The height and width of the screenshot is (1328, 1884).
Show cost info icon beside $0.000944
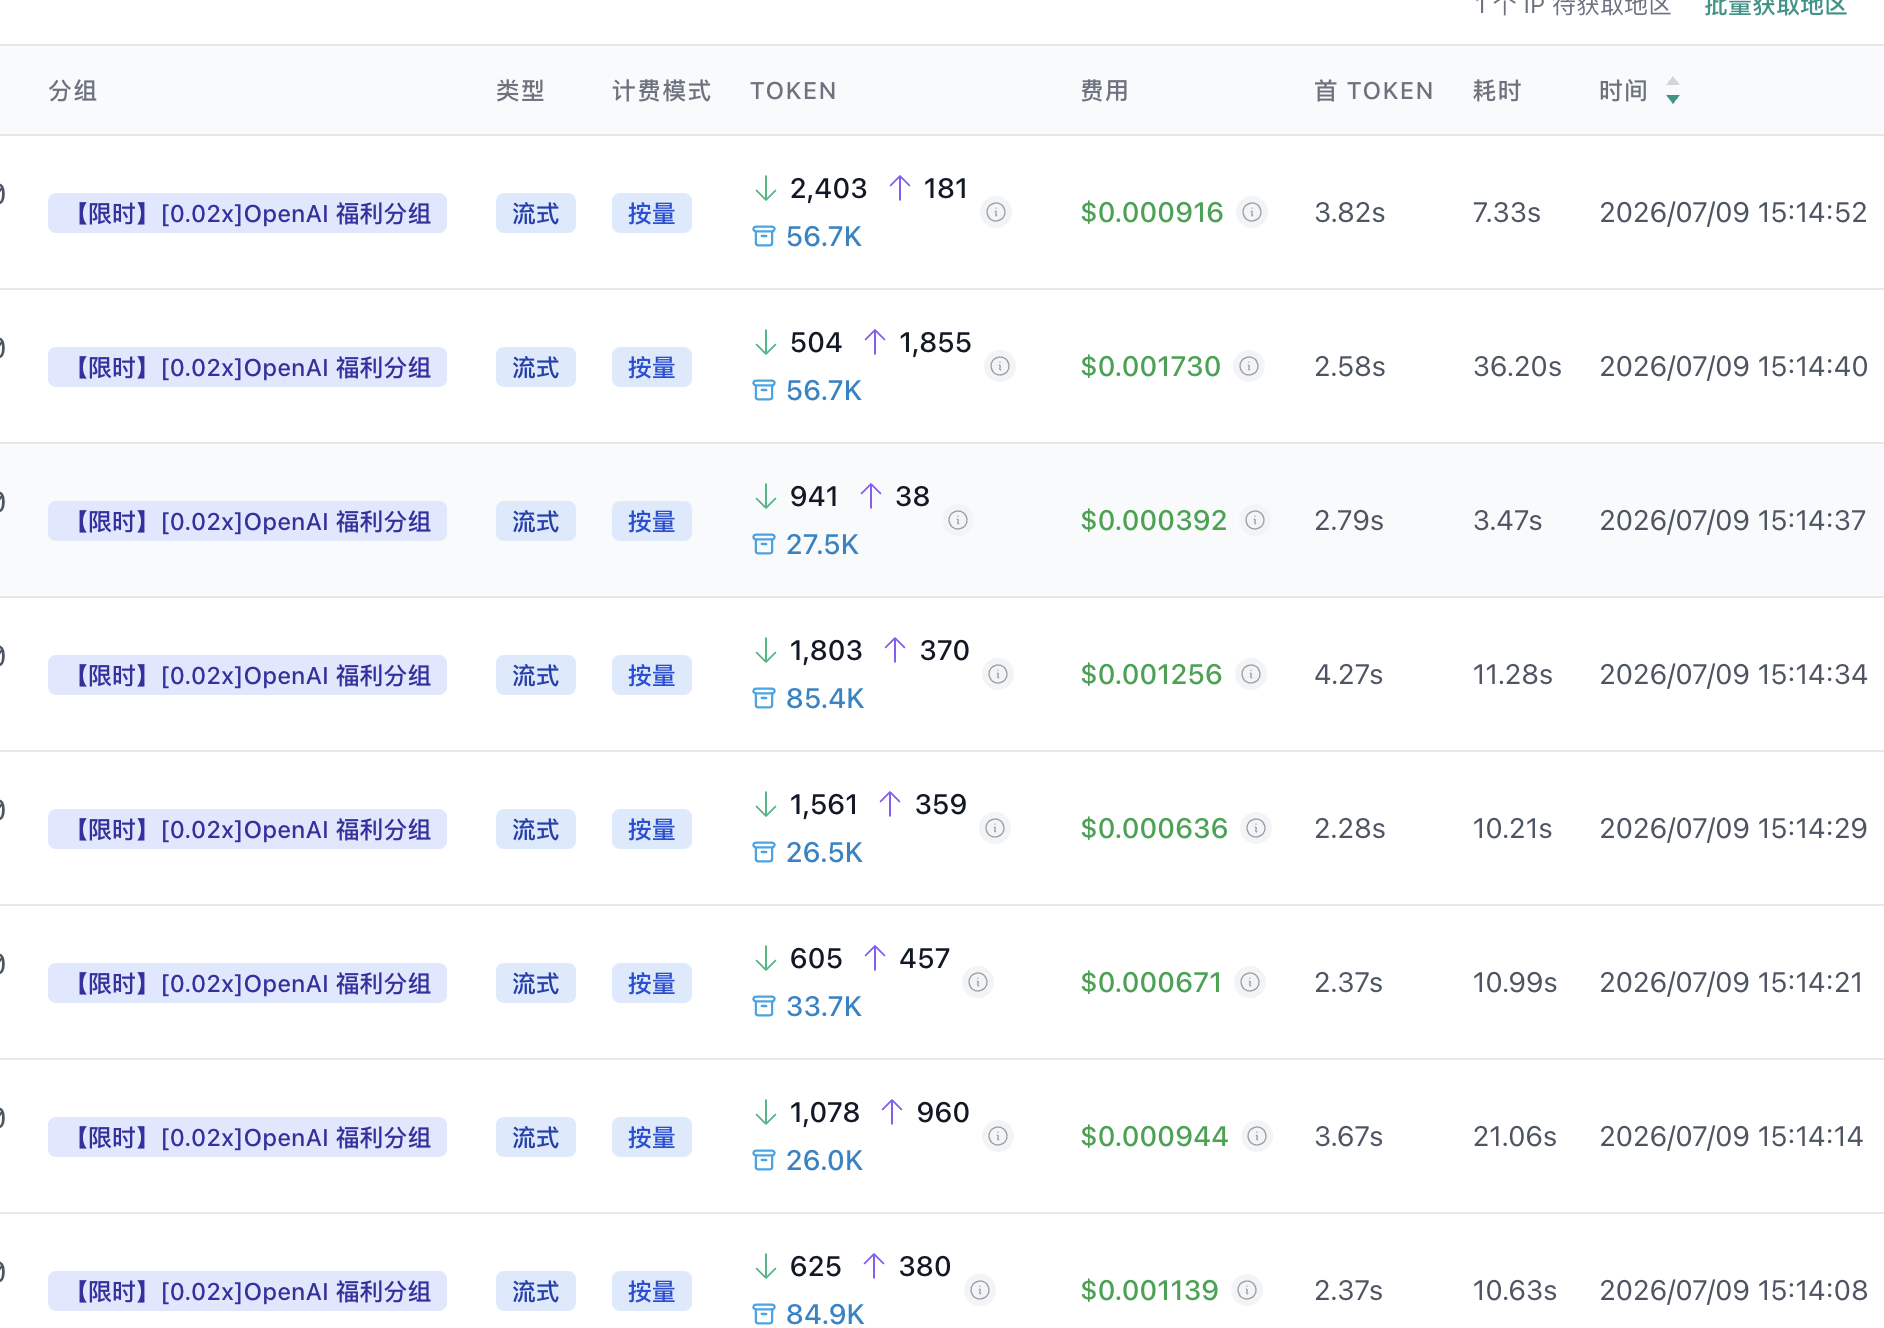tap(1257, 1136)
